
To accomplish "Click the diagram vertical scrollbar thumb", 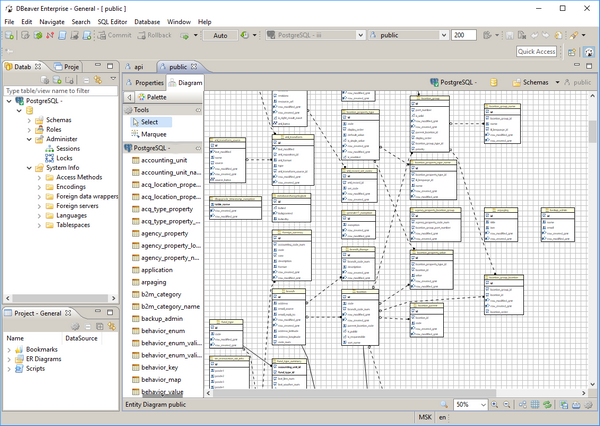I will [x=592, y=131].
